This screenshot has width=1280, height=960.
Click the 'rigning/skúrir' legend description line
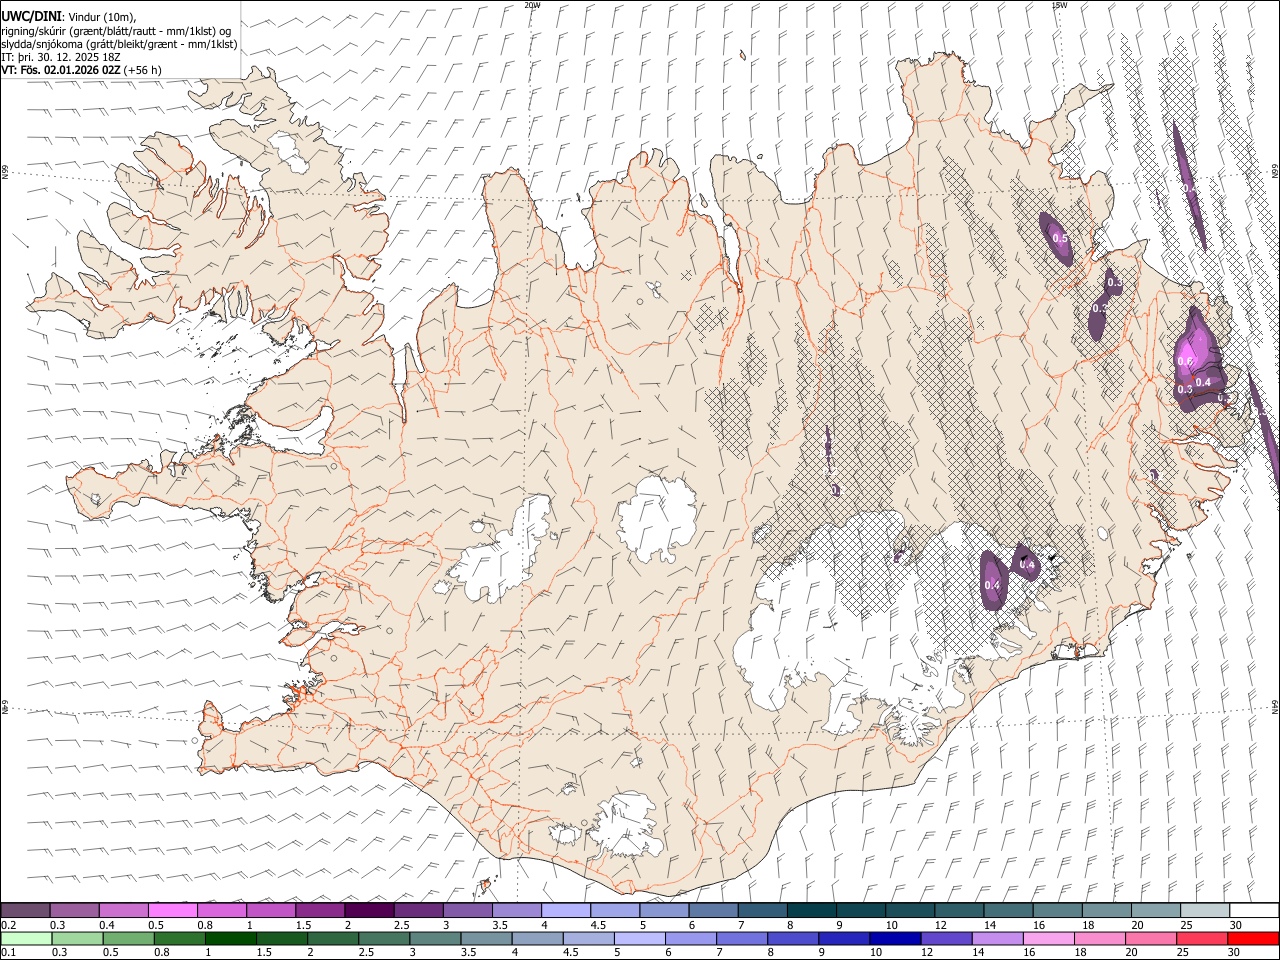(x=116, y=30)
